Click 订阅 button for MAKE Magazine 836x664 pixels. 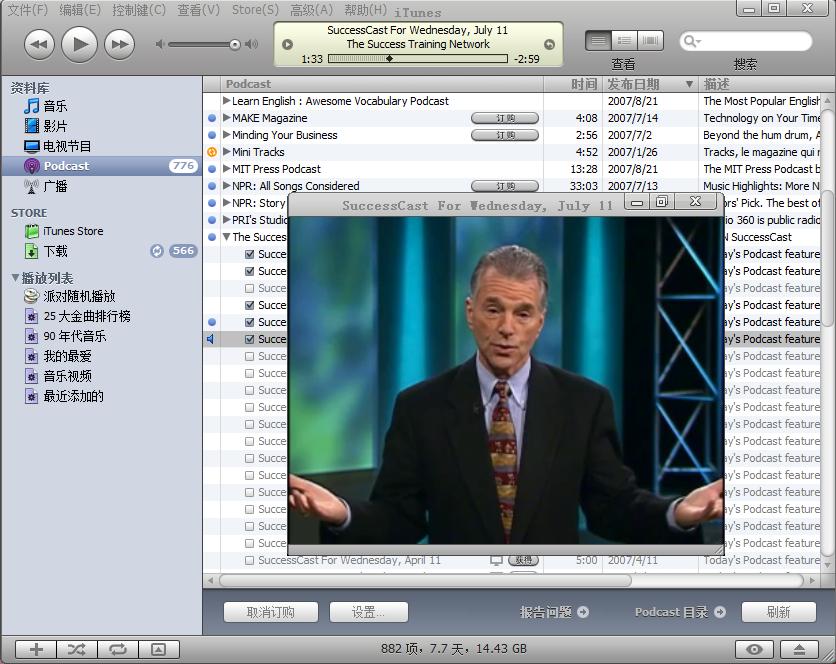tap(505, 118)
